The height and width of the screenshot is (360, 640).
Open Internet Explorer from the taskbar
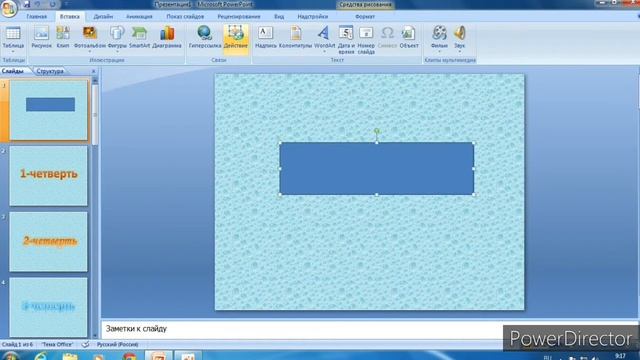coord(41,356)
